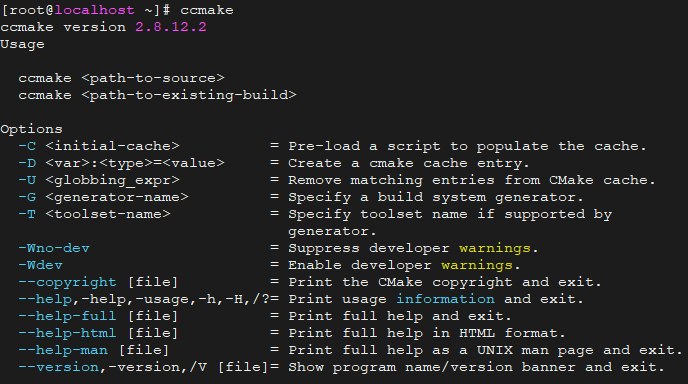Click the Options heading

point(32,129)
